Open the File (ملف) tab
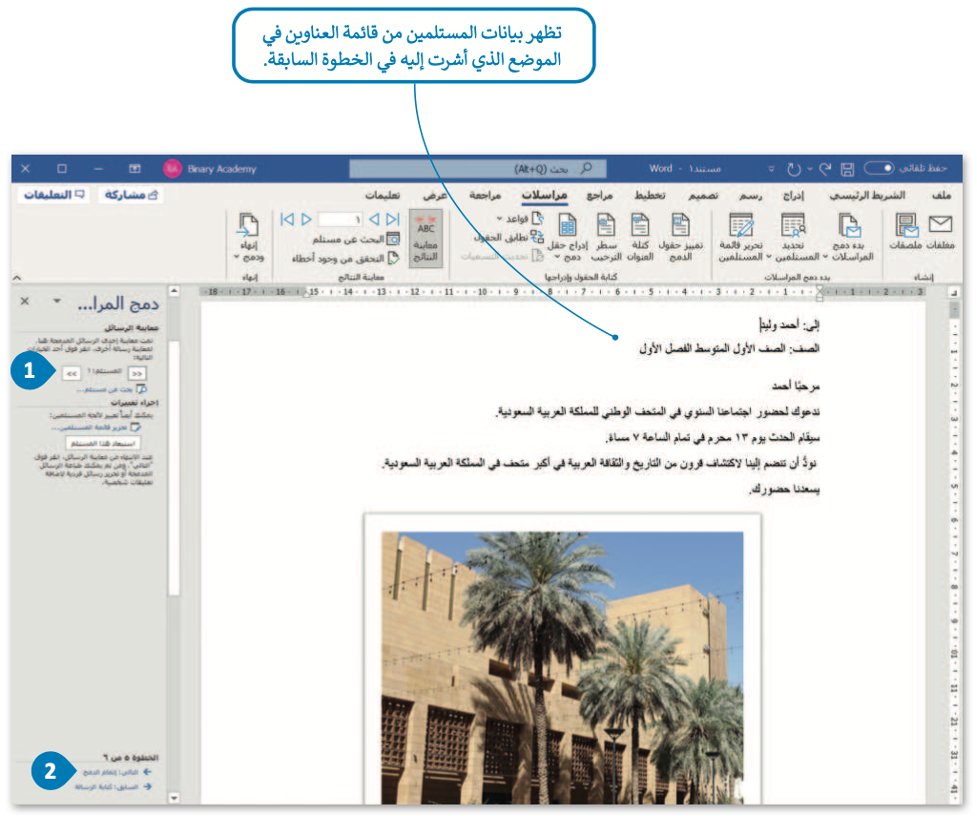Image resolution: width=977 pixels, height=816 pixels. 941,195
